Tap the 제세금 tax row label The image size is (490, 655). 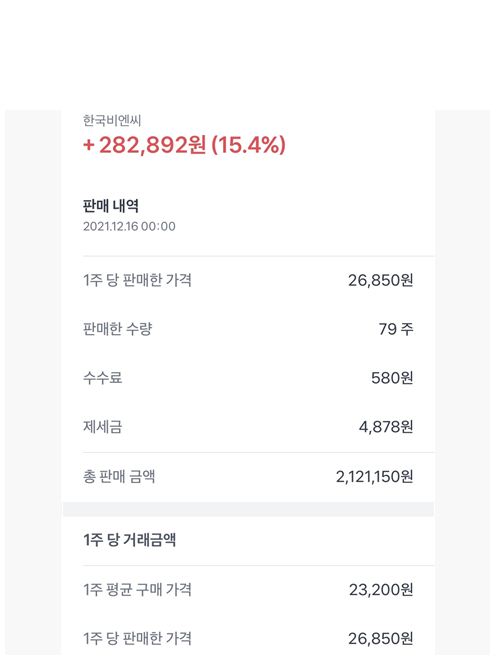pos(102,427)
